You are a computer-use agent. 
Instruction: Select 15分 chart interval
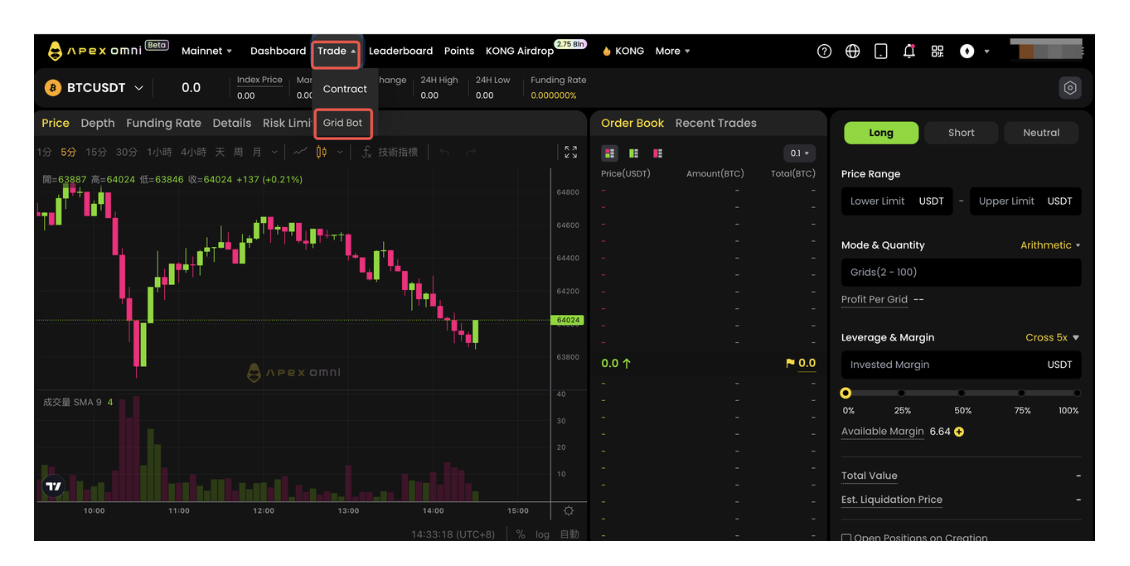(x=96, y=152)
